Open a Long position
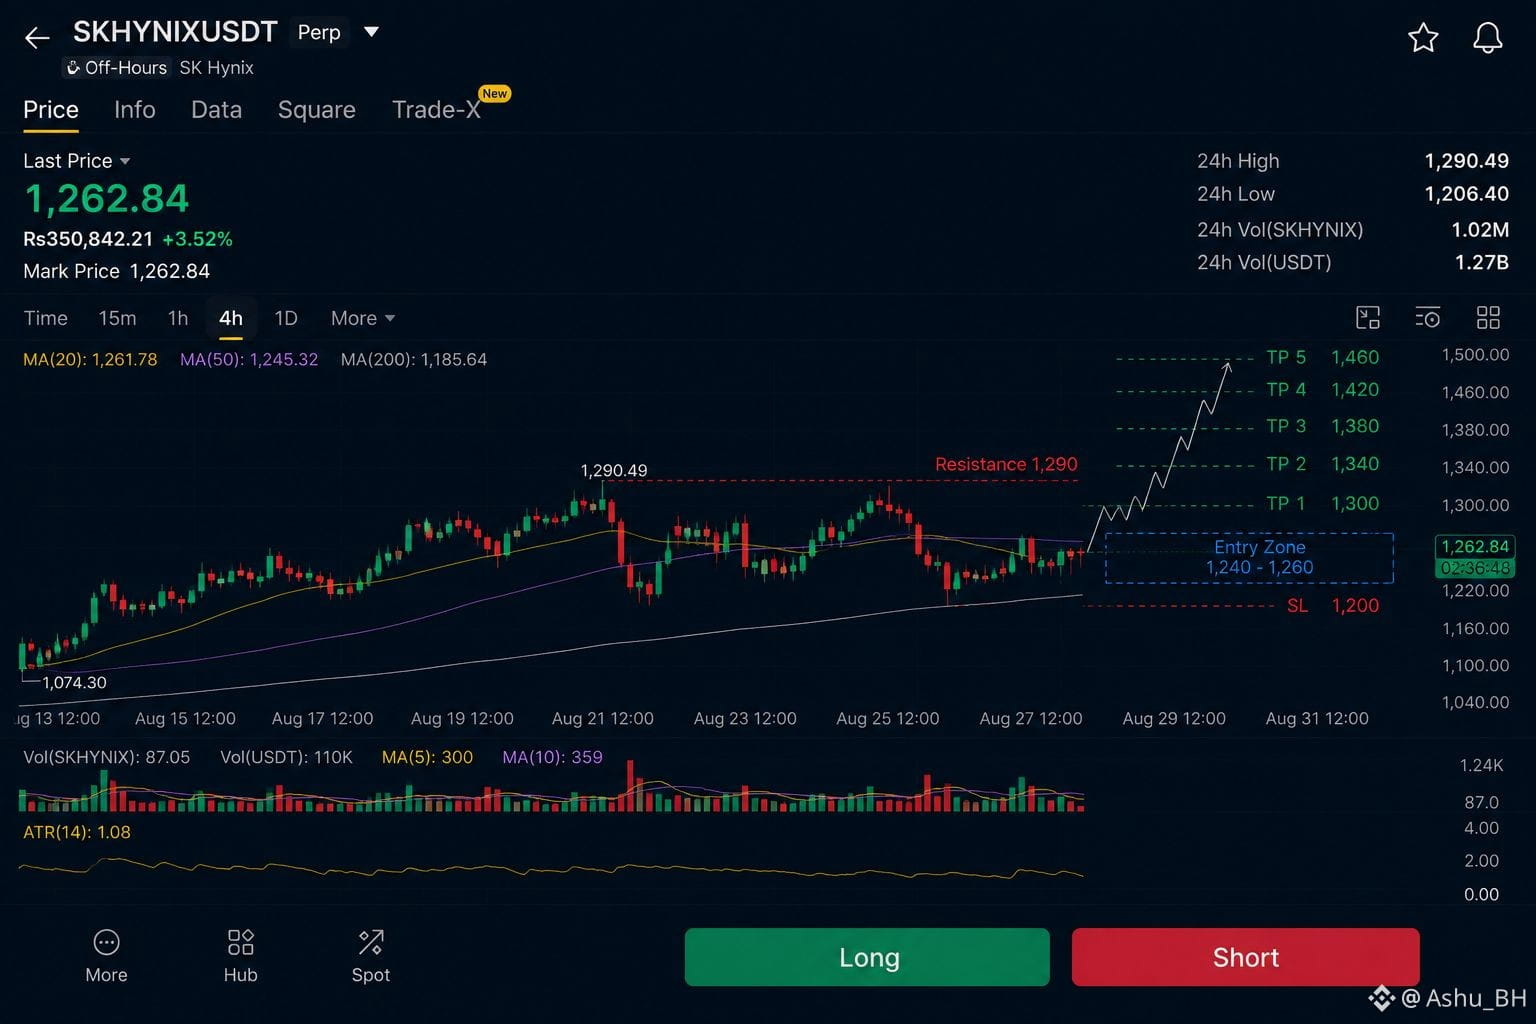 867,957
